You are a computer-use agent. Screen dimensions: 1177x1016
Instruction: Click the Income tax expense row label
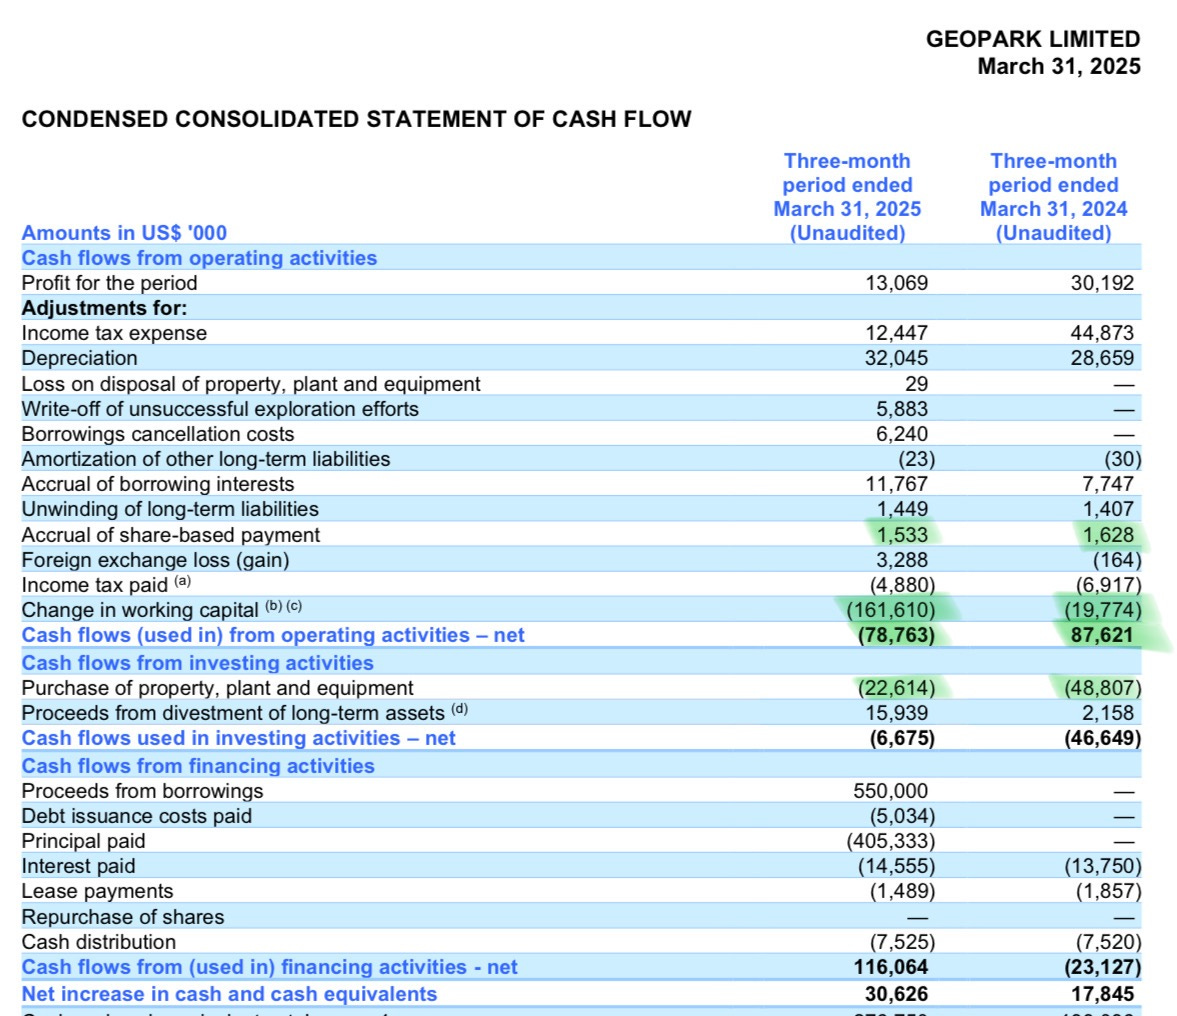click(x=114, y=333)
